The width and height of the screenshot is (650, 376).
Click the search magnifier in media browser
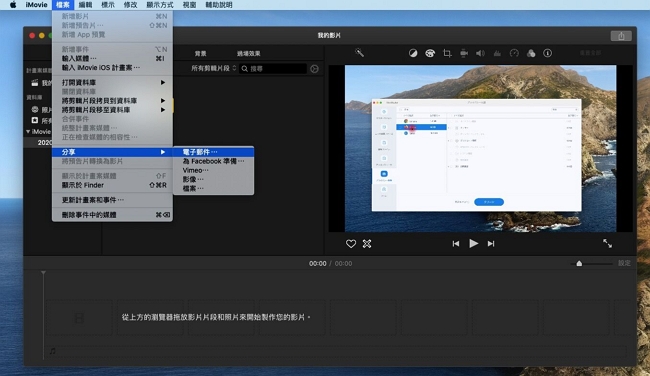[x=245, y=68]
